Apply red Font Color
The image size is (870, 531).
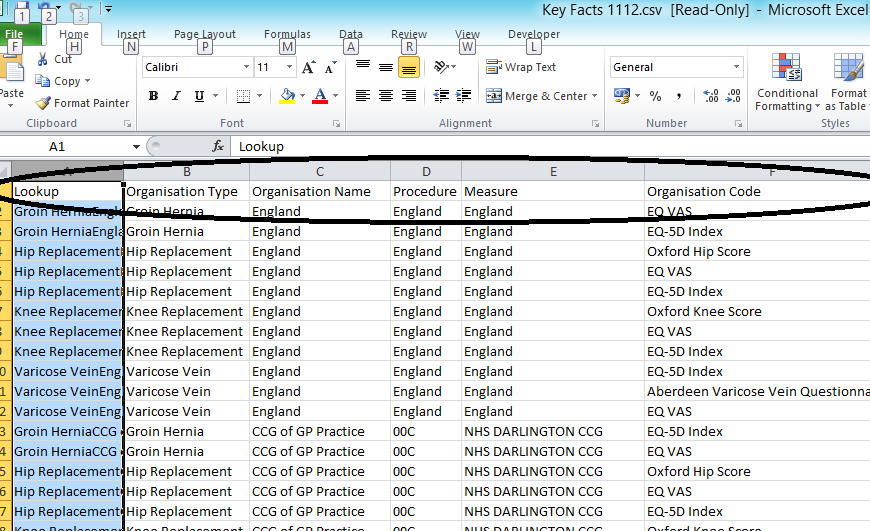tap(320, 96)
